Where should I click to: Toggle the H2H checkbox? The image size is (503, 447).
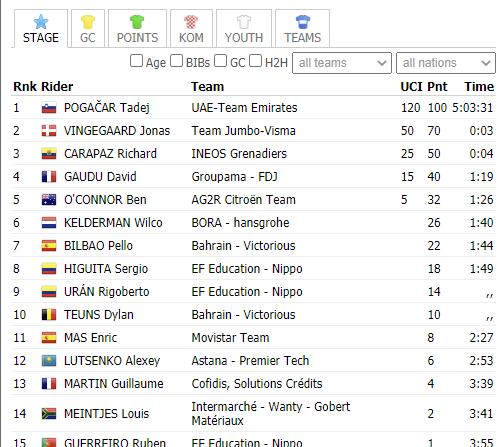pos(255,61)
